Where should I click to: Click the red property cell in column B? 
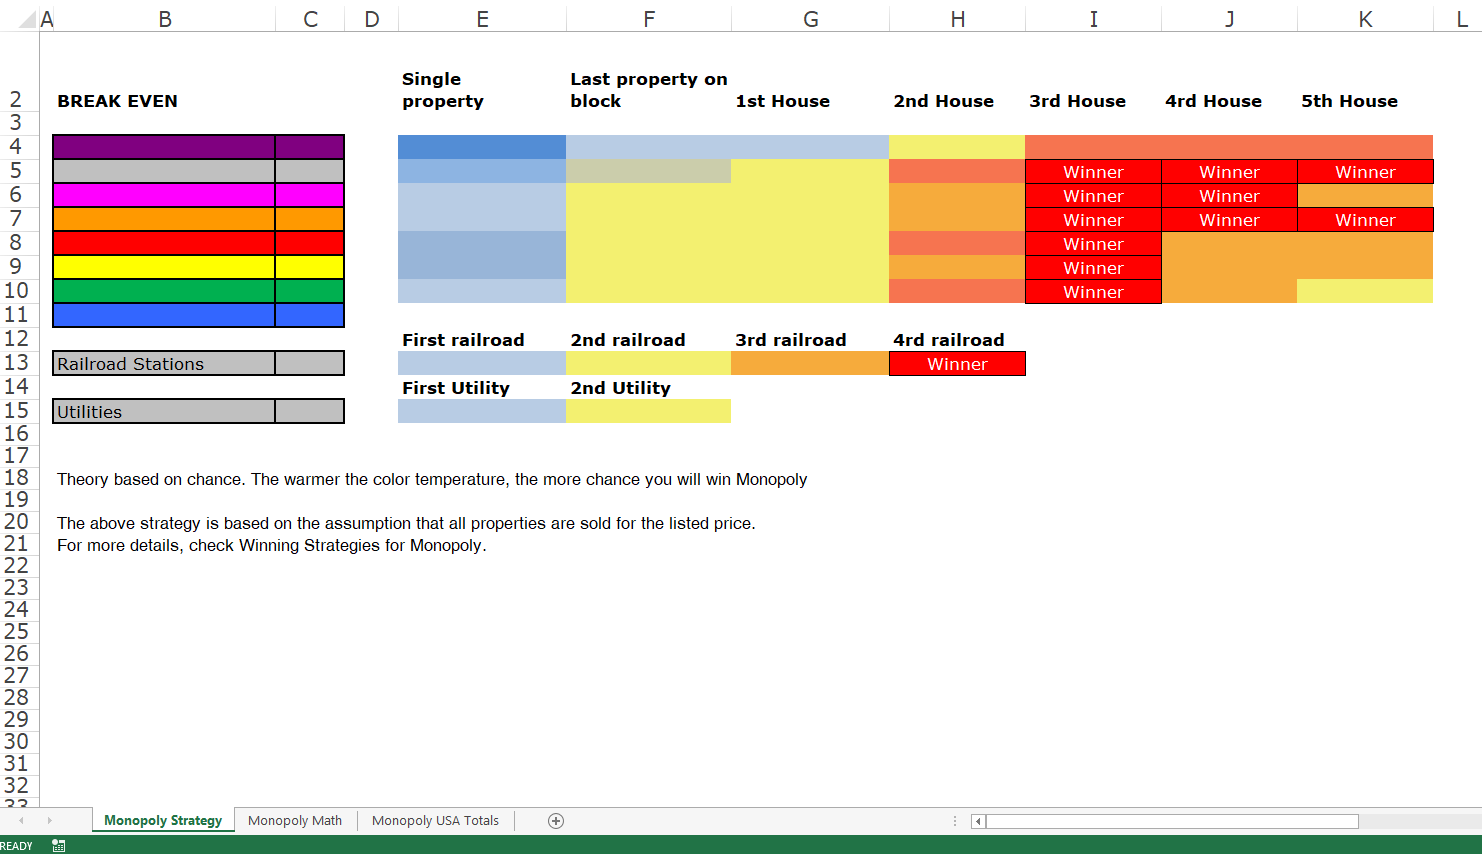pyautogui.click(x=164, y=243)
